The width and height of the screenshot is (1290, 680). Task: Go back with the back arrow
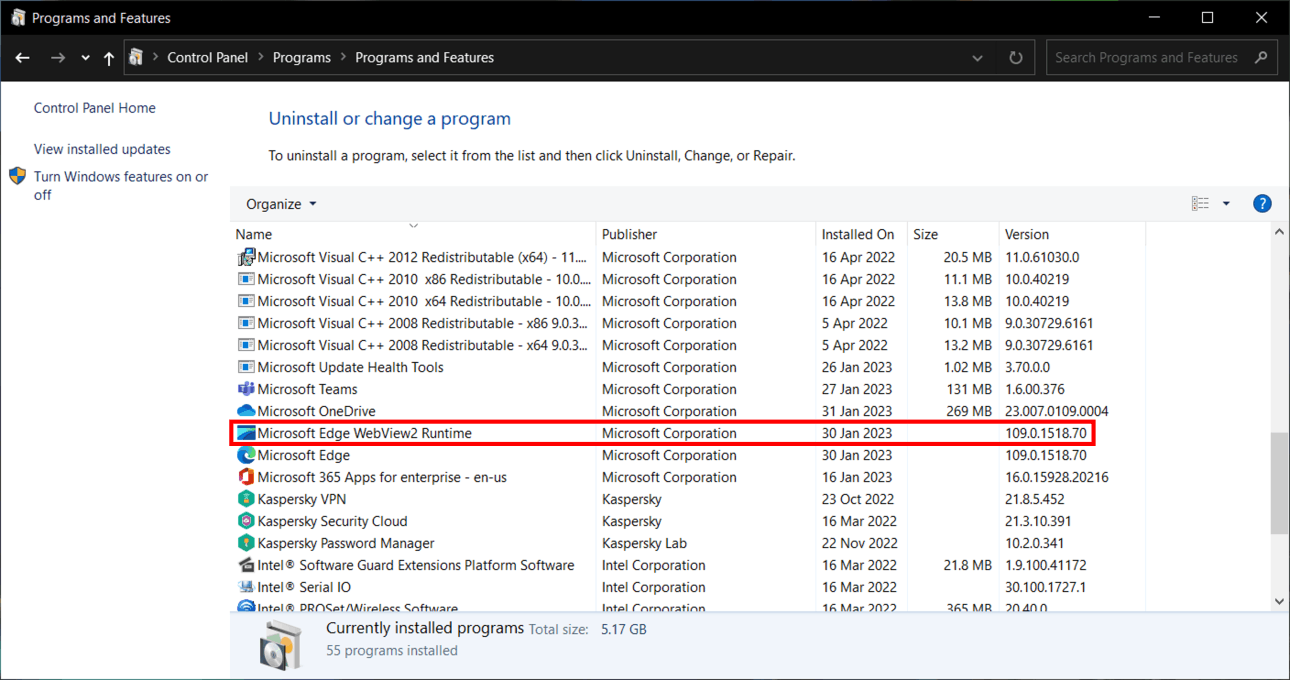[23, 58]
